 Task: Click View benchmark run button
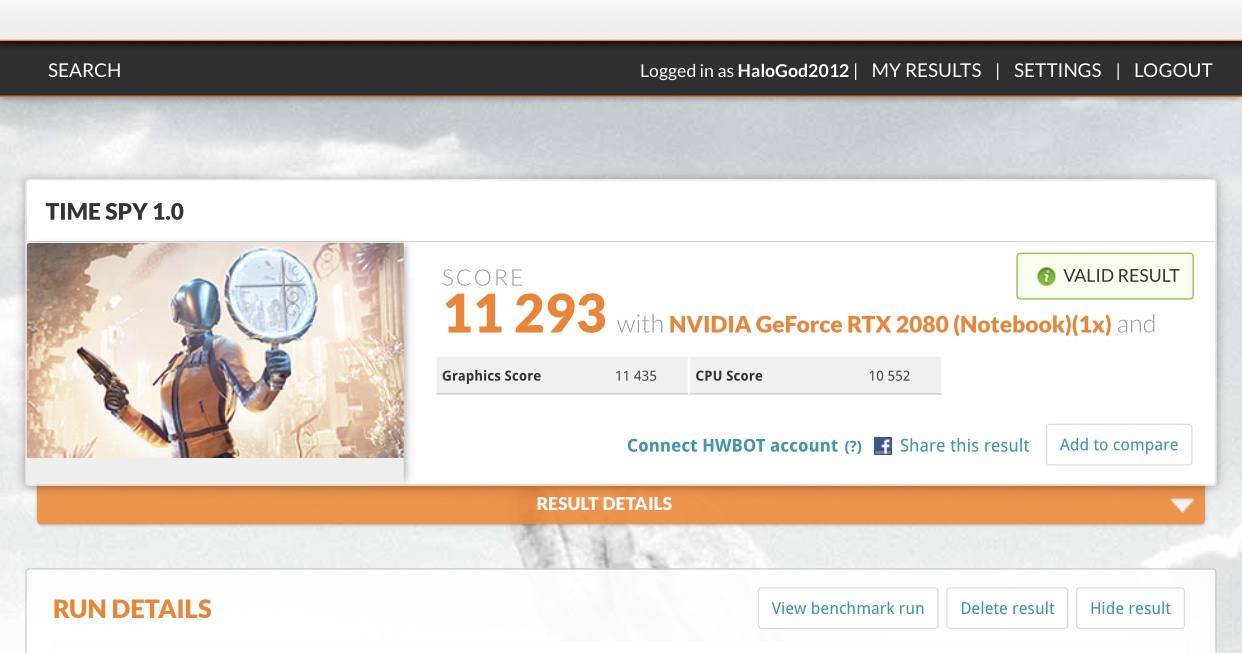pos(848,608)
